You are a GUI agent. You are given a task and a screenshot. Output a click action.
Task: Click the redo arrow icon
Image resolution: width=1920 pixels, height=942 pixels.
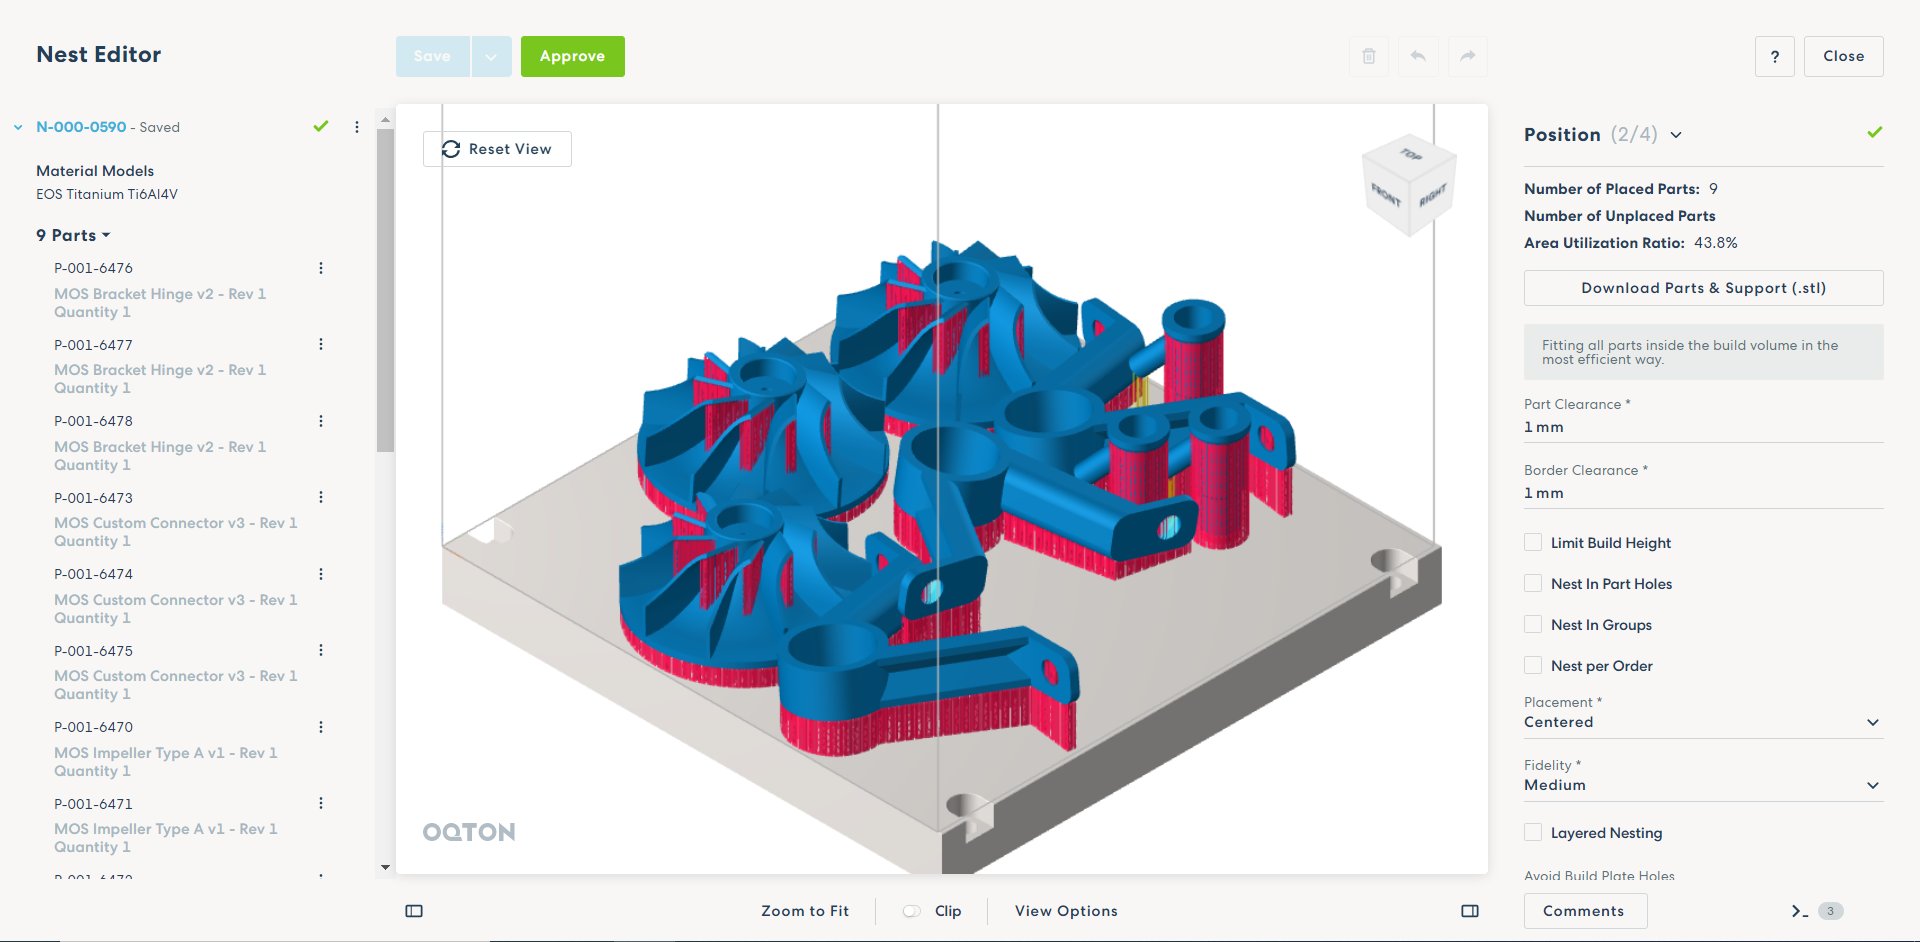point(1467,56)
